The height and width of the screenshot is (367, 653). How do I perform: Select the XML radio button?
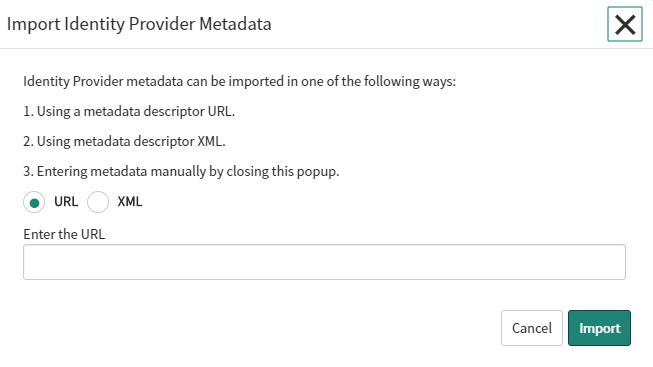[98, 202]
